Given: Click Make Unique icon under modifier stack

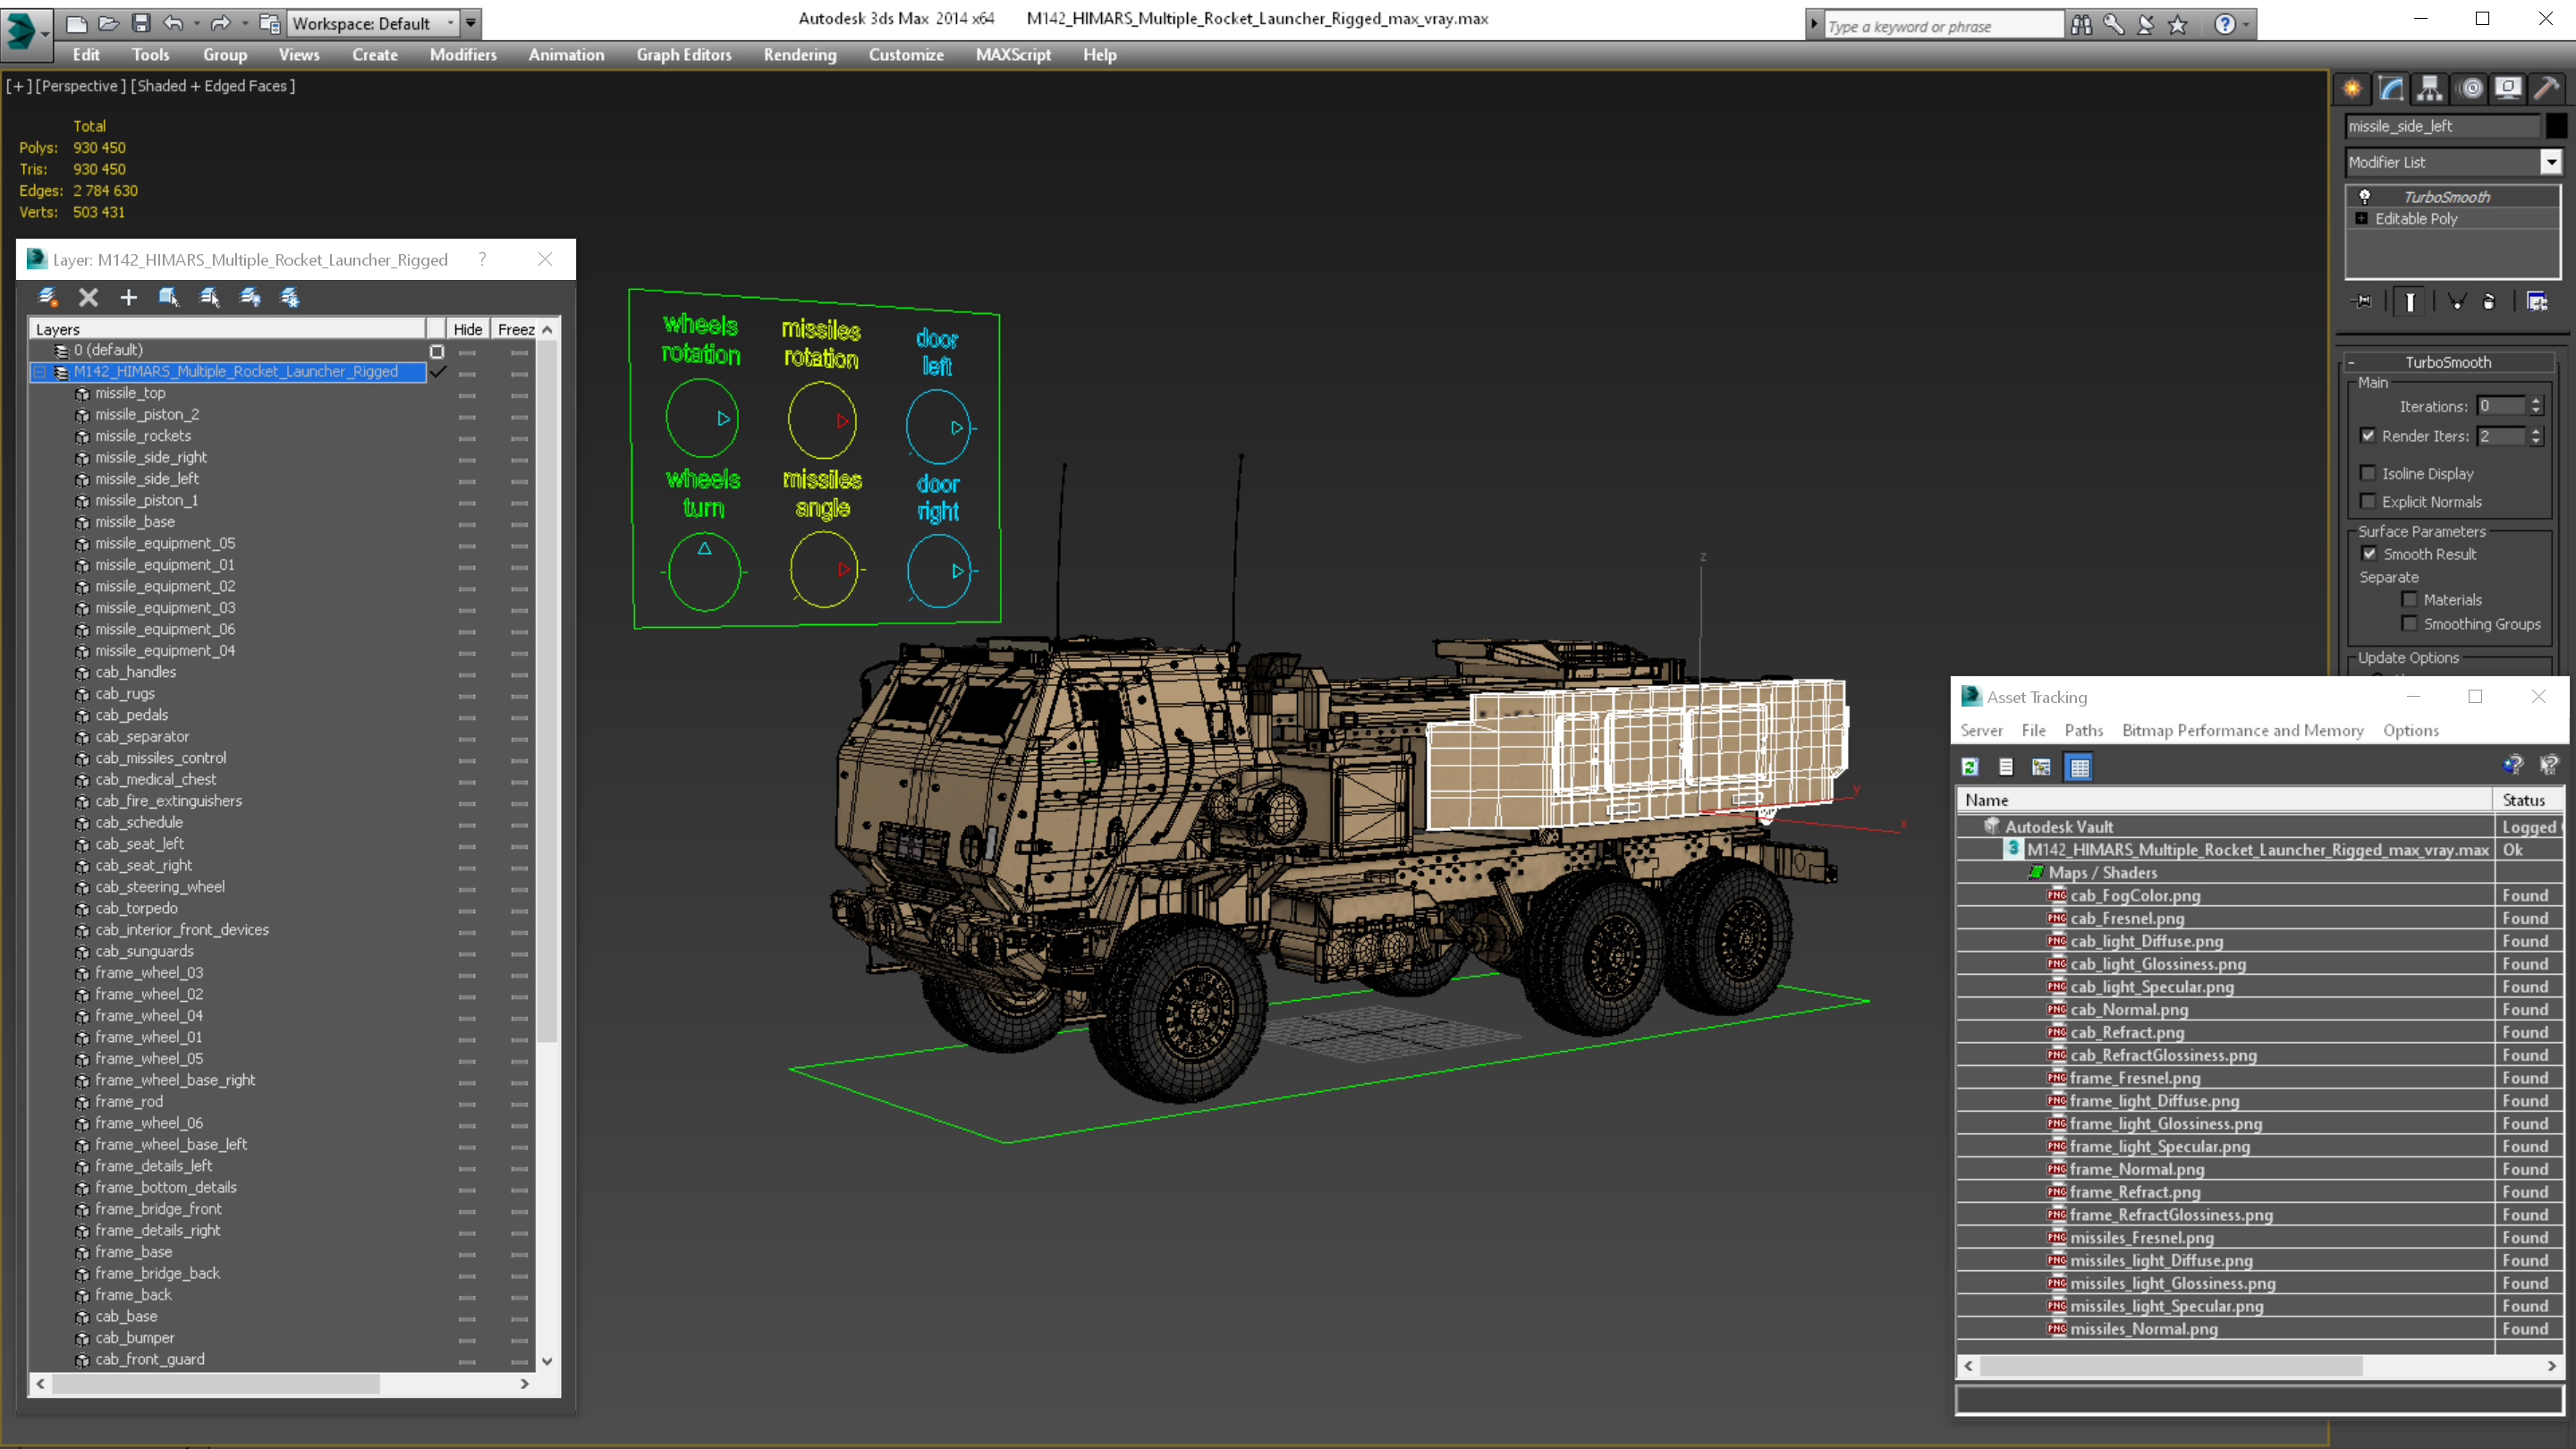Looking at the screenshot, I should click(x=2456, y=301).
